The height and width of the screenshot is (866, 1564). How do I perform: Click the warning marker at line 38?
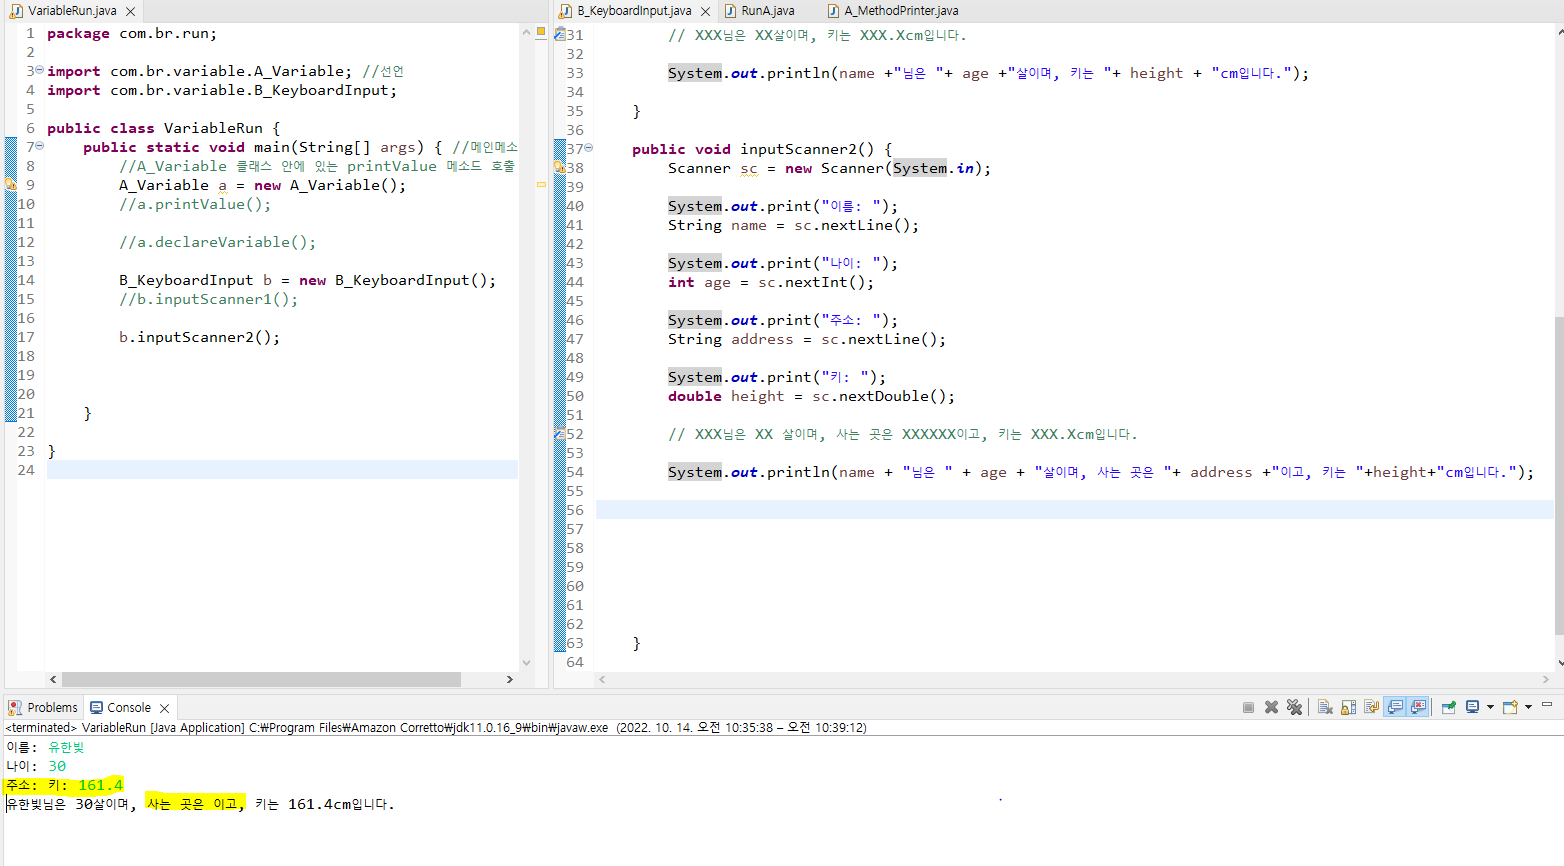(560, 168)
